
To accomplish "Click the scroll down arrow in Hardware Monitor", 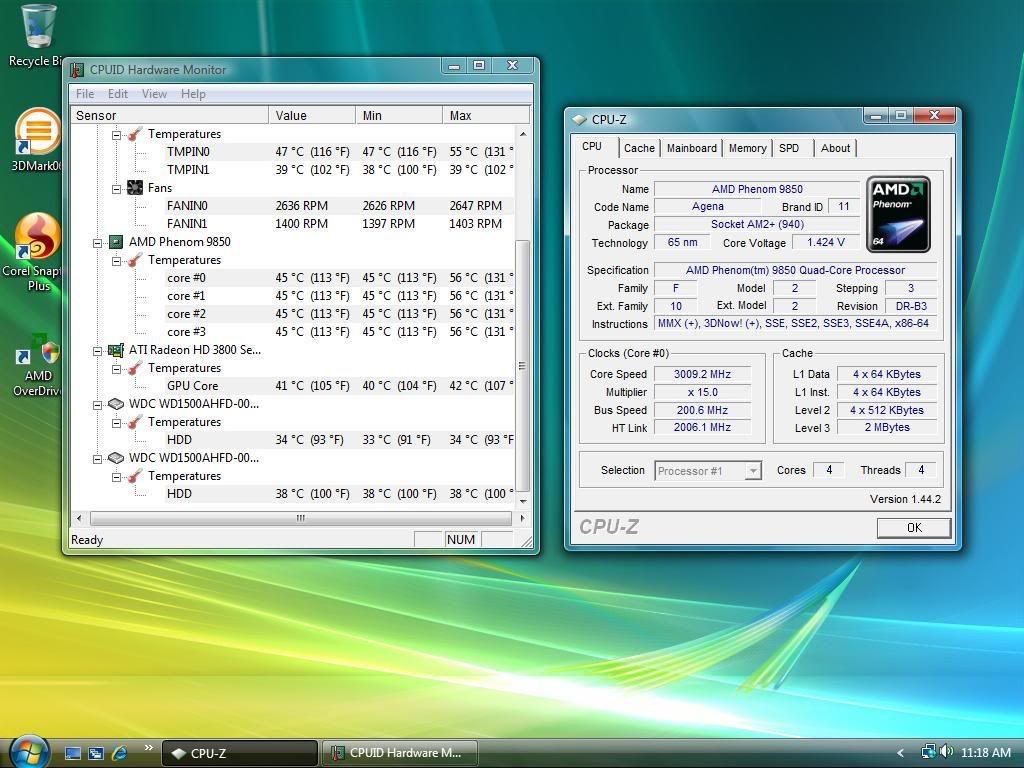I will [522, 501].
